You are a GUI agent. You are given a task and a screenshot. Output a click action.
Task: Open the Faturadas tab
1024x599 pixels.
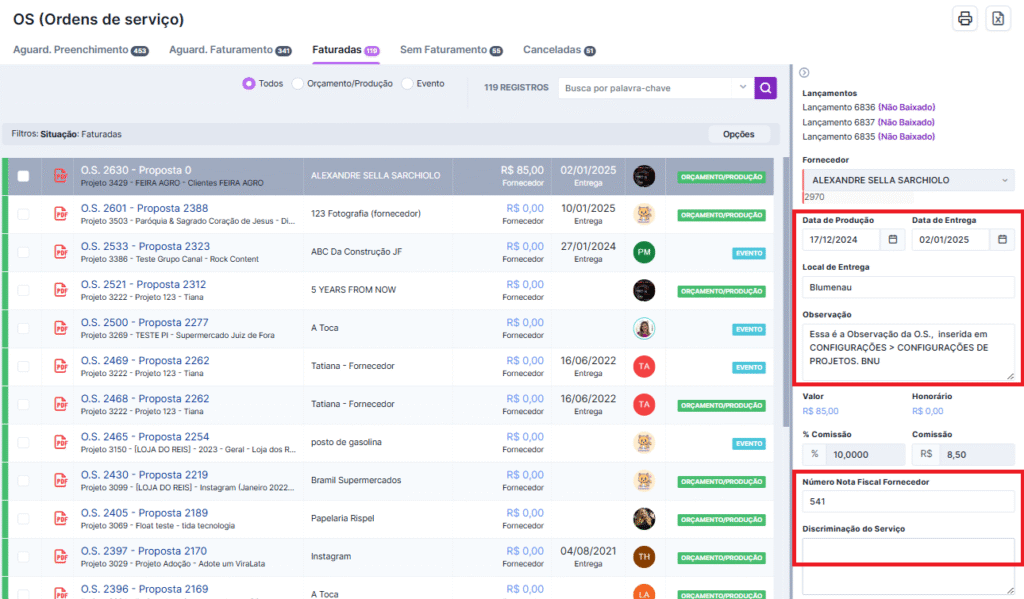coord(345,50)
